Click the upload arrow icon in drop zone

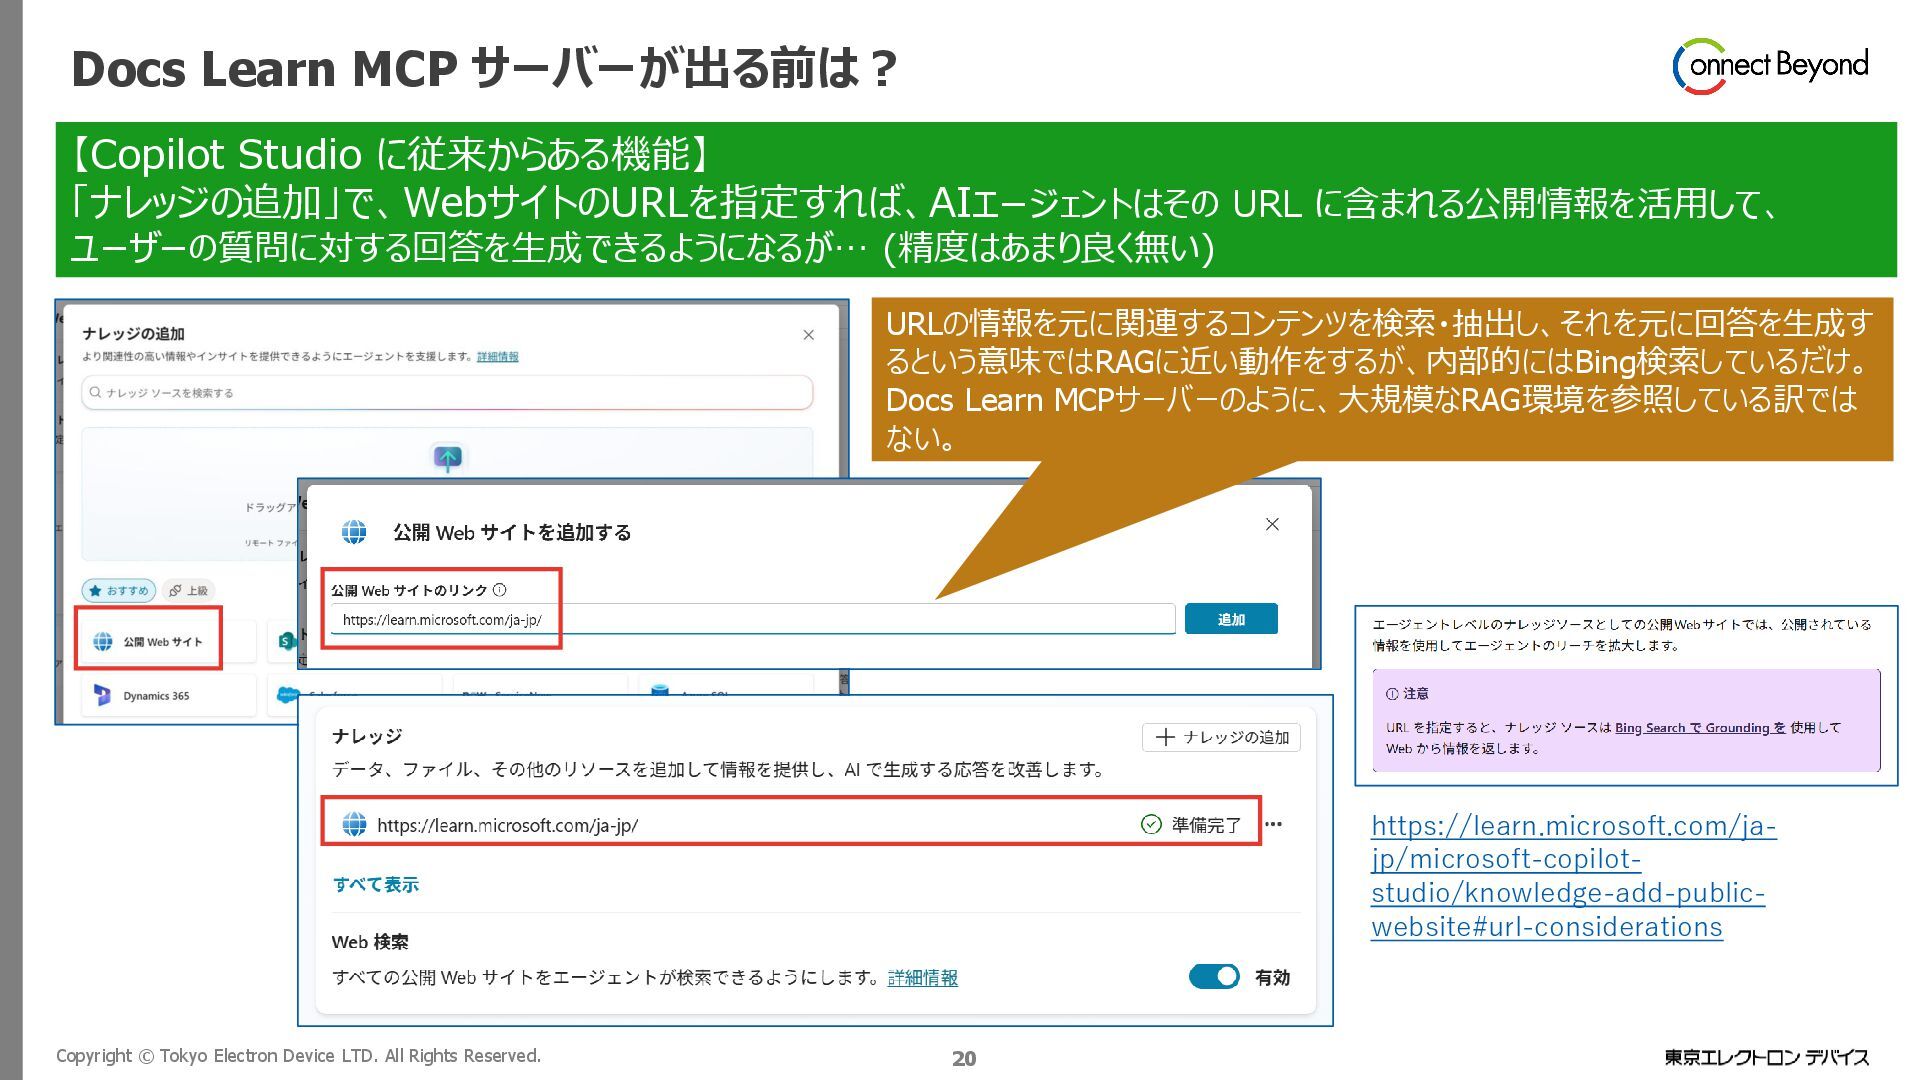(x=447, y=458)
